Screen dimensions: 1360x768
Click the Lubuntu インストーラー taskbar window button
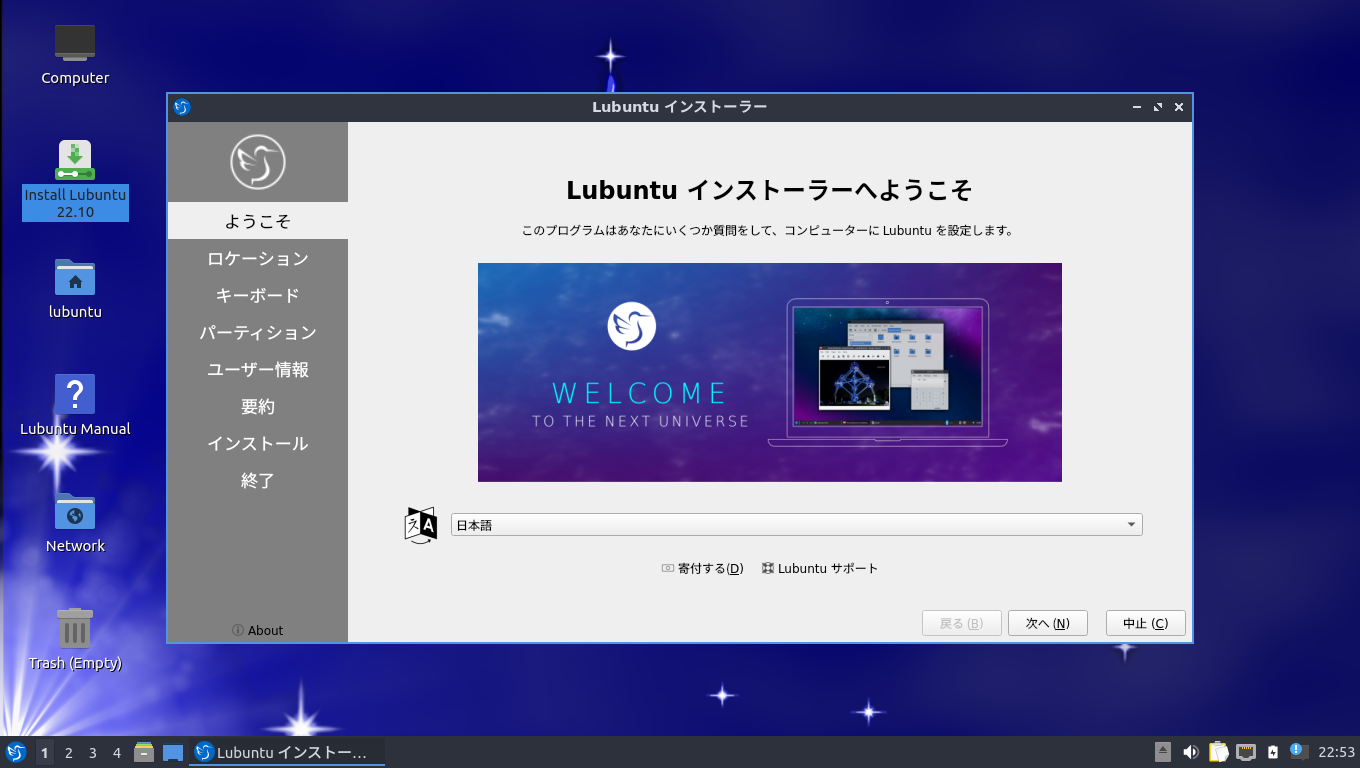pyautogui.click(x=287, y=752)
